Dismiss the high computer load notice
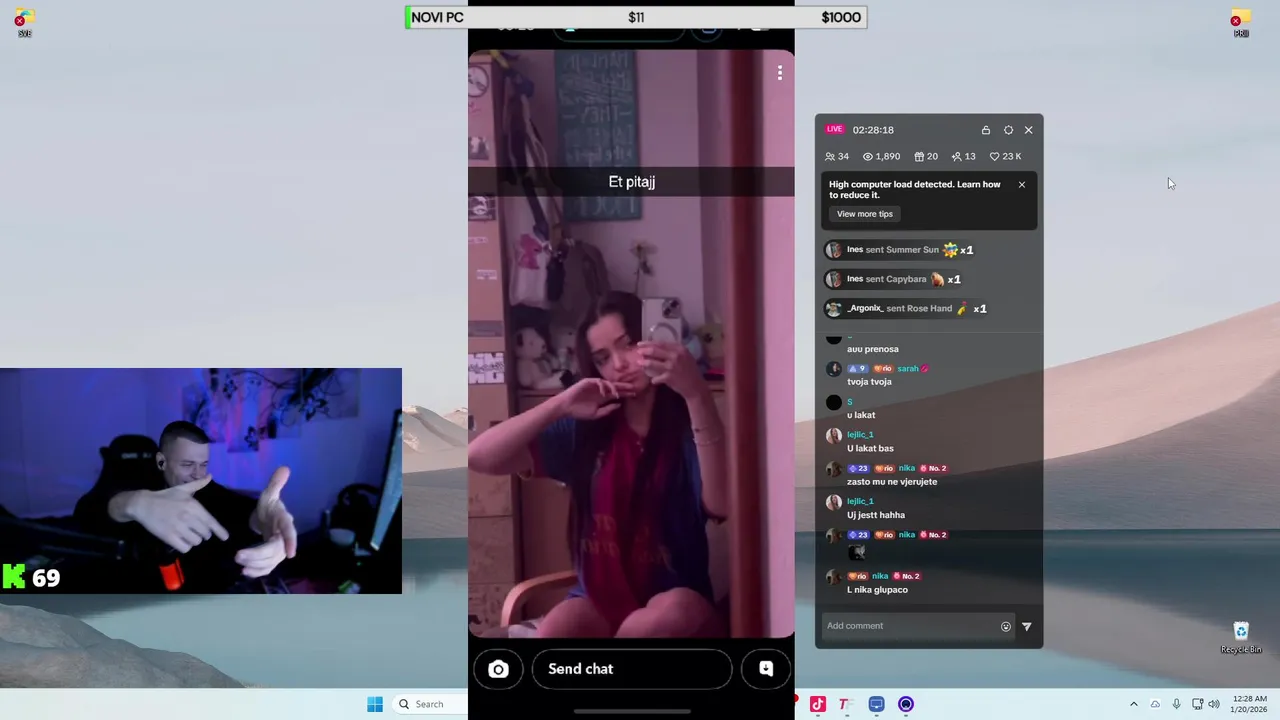Viewport: 1280px width, 720px height. (1022, 185)
